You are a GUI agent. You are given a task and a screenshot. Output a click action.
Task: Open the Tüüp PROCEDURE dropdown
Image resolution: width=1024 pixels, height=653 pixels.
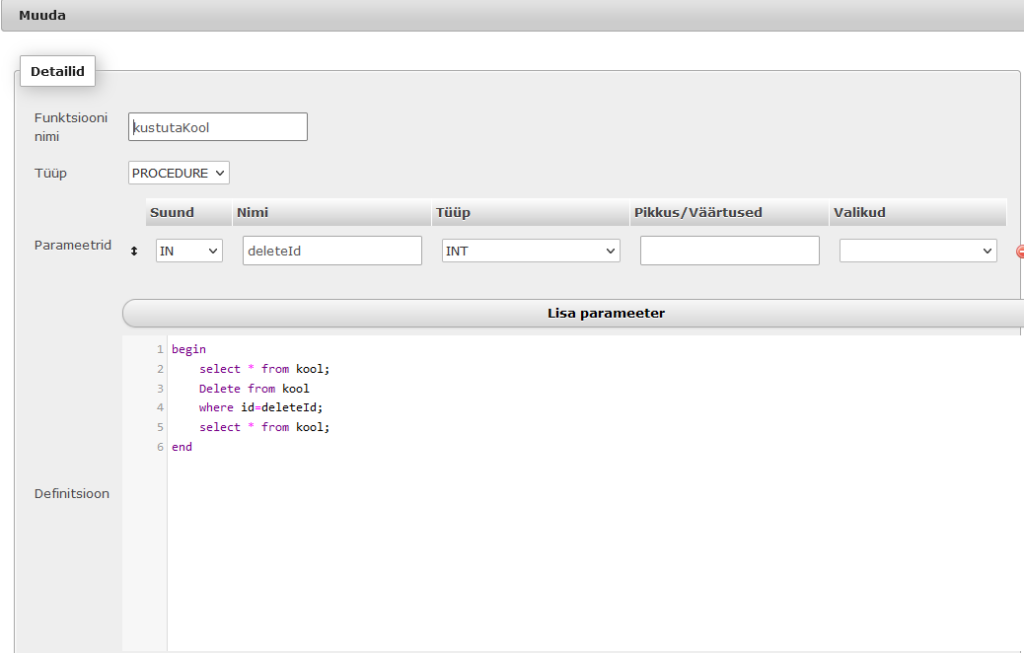179,173
